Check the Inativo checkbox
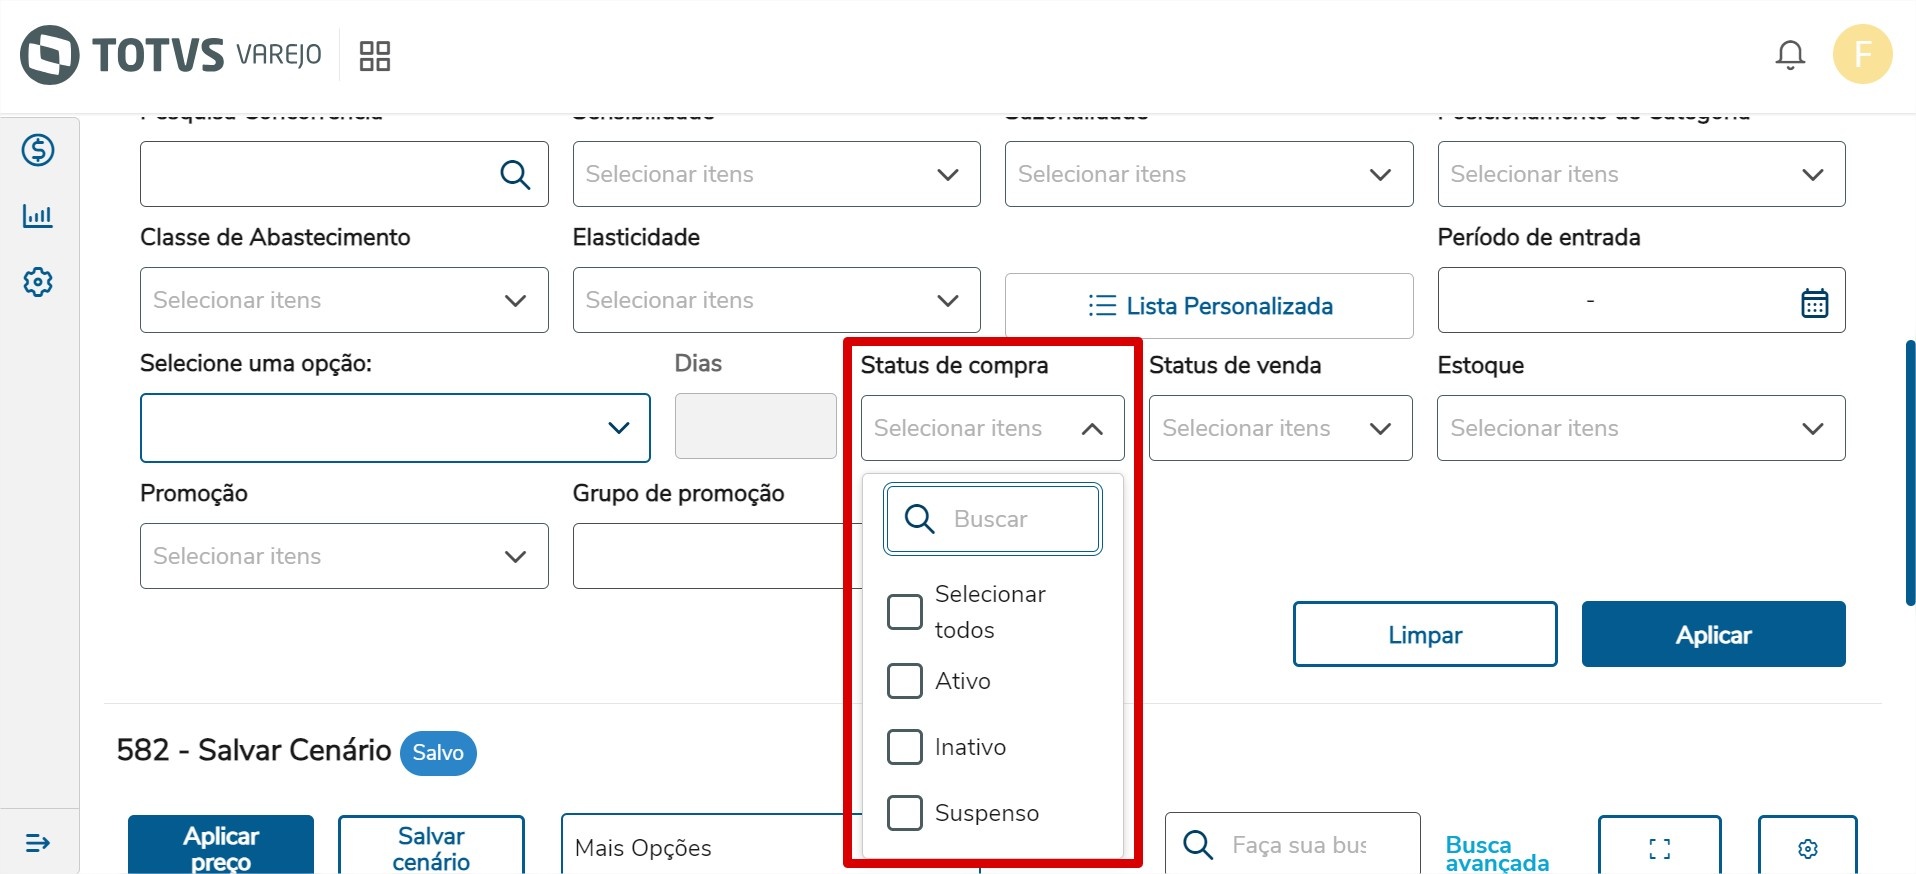The image size is (1916, 874). click(x=905, y=747)
